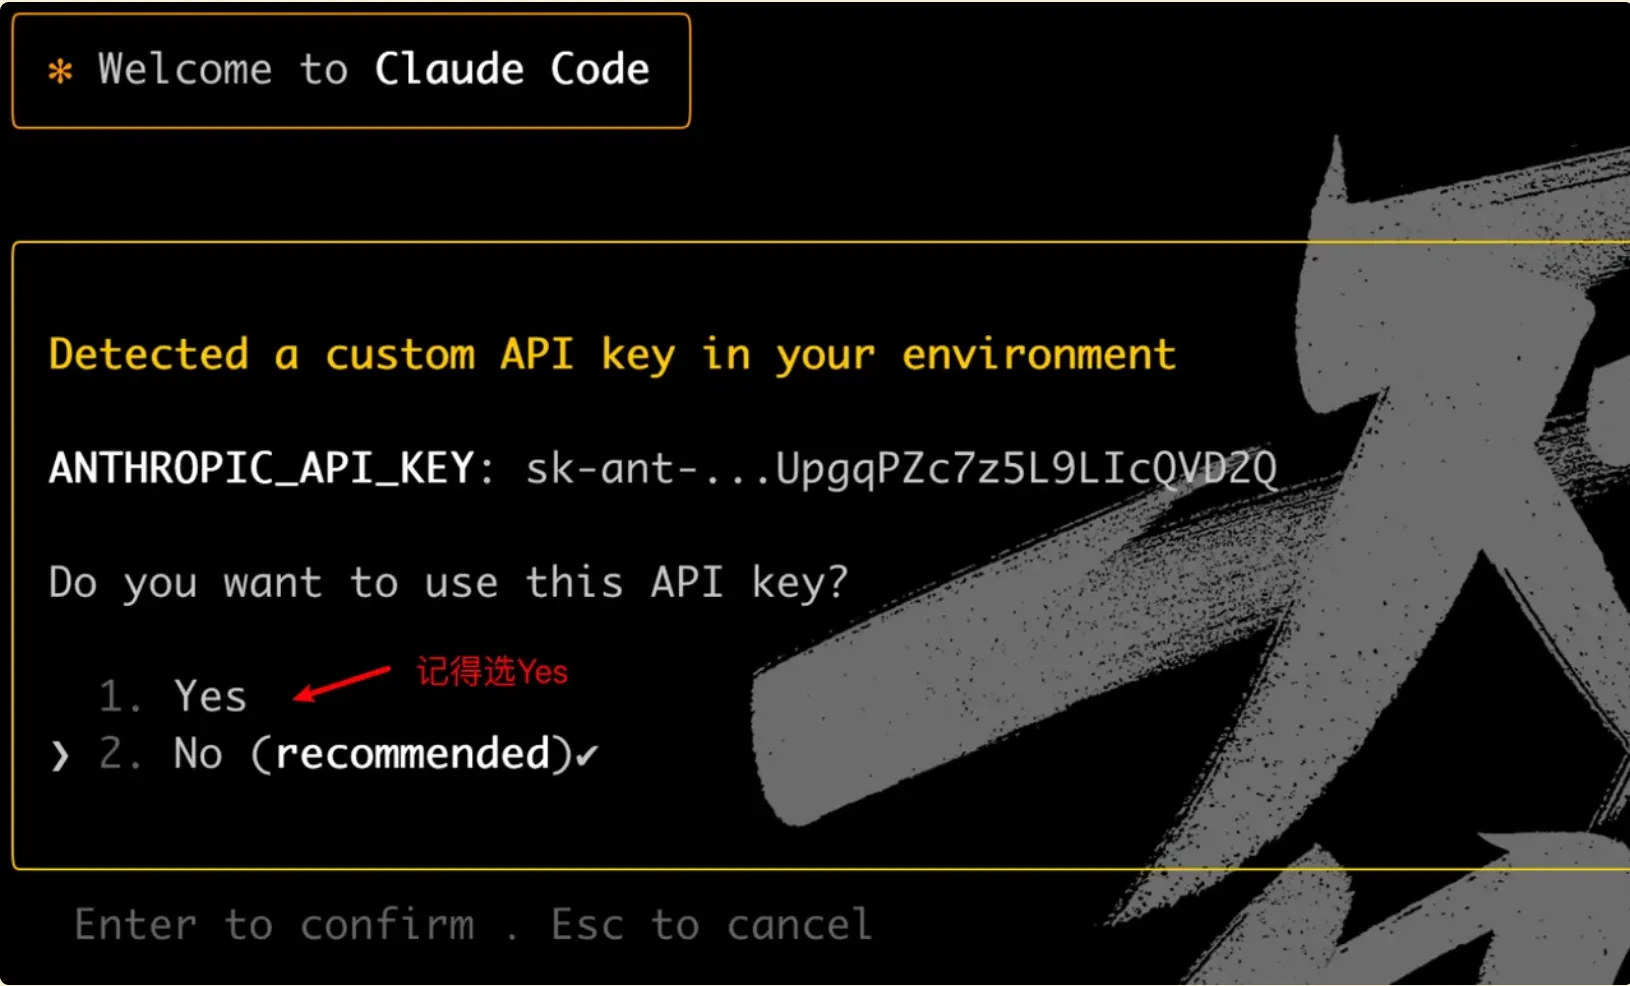This screenshot has width=1630, height=986.
Task: Click the Esc to cancel hint
Action: tap(712, 925)
